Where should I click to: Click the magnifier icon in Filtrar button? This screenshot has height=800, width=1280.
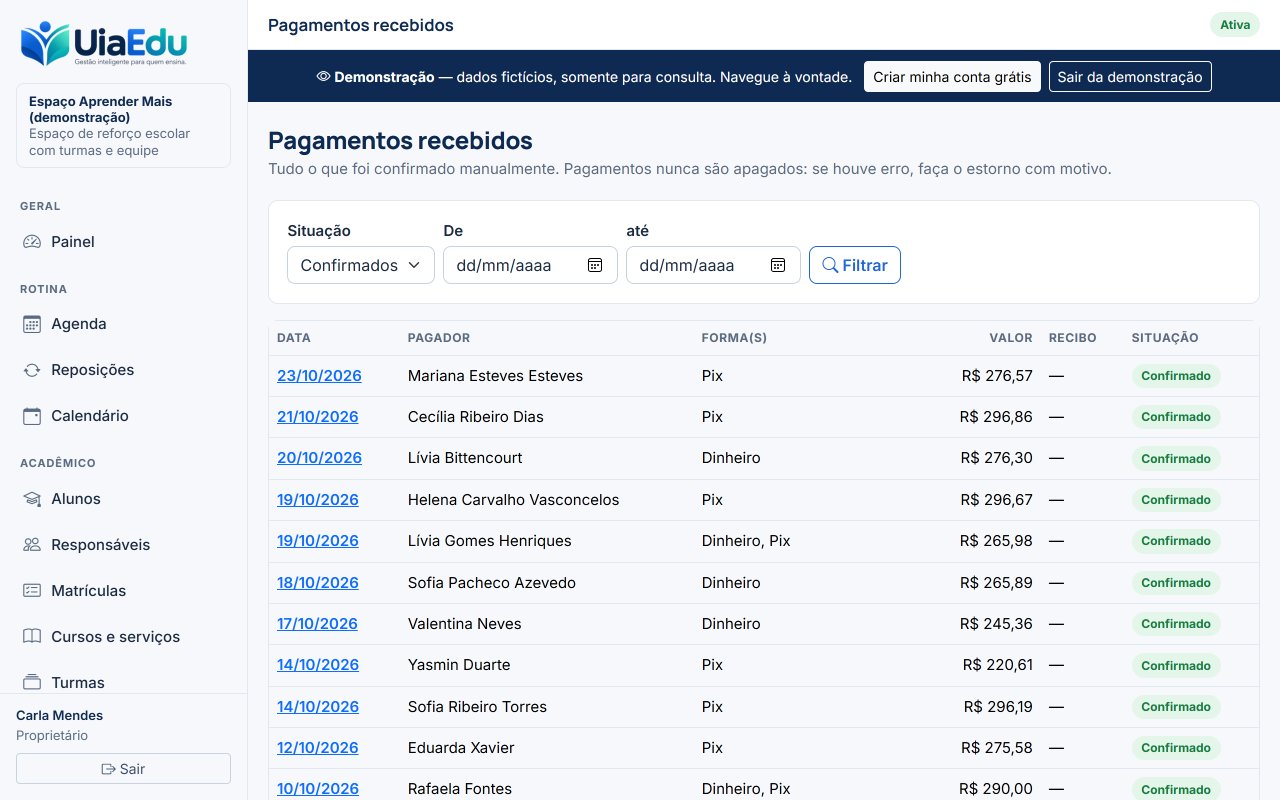click(x=830, y=265)
